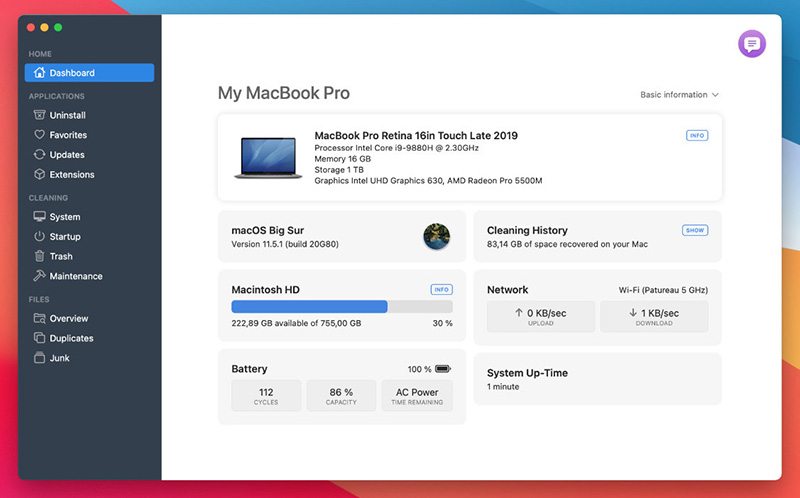
Task: Click the Trash bin icon
Action: click(x=39, y=256)
